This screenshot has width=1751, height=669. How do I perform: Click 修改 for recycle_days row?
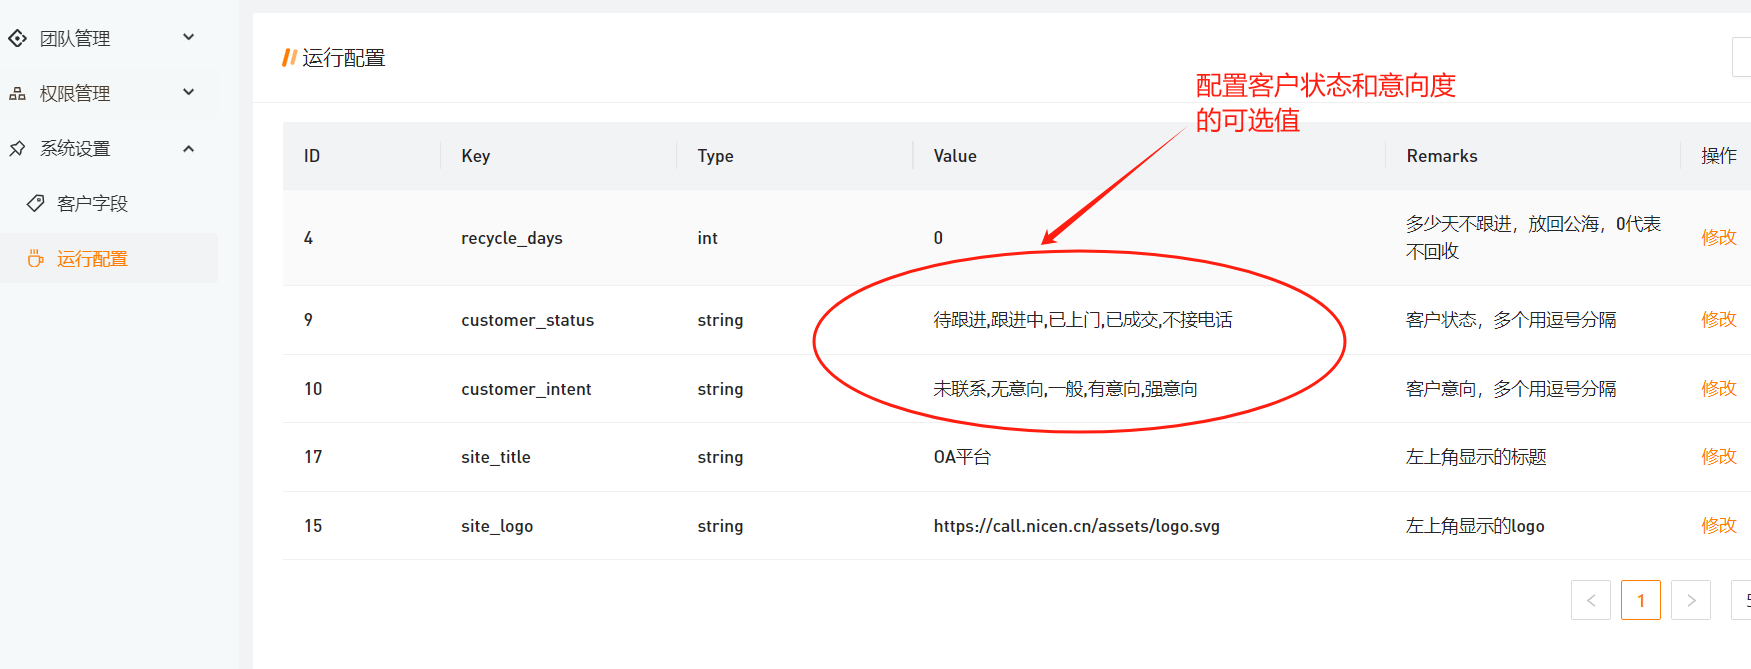click(1718, 237)
